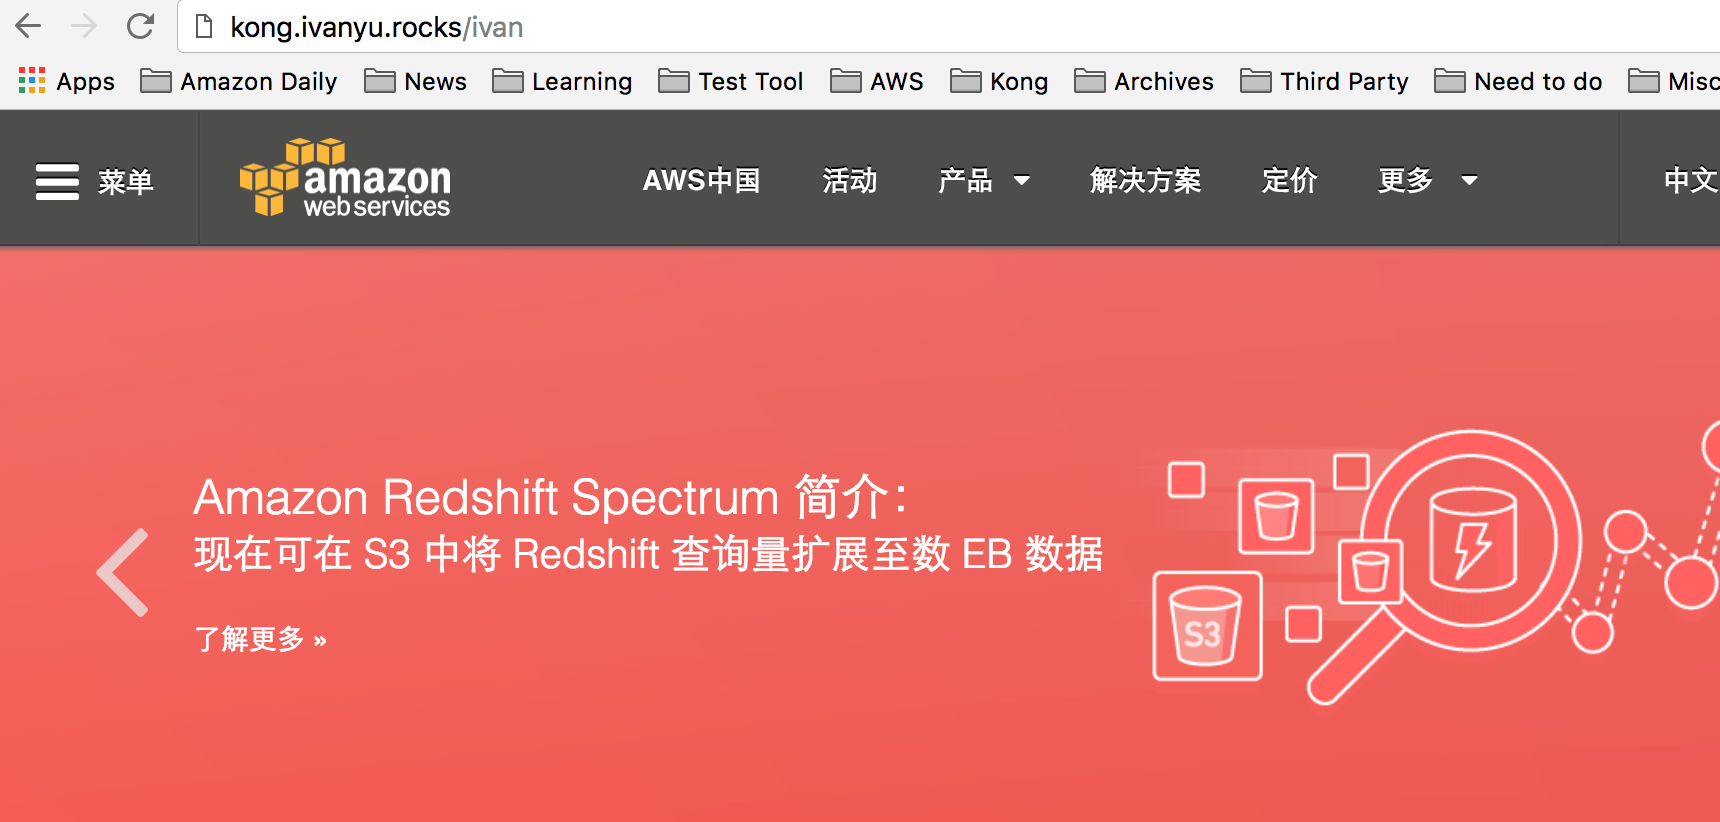The width and height of the screenshot is (1720, 822).
Task: Click the 了解更多 » link
Action: (x=261, y=639)
